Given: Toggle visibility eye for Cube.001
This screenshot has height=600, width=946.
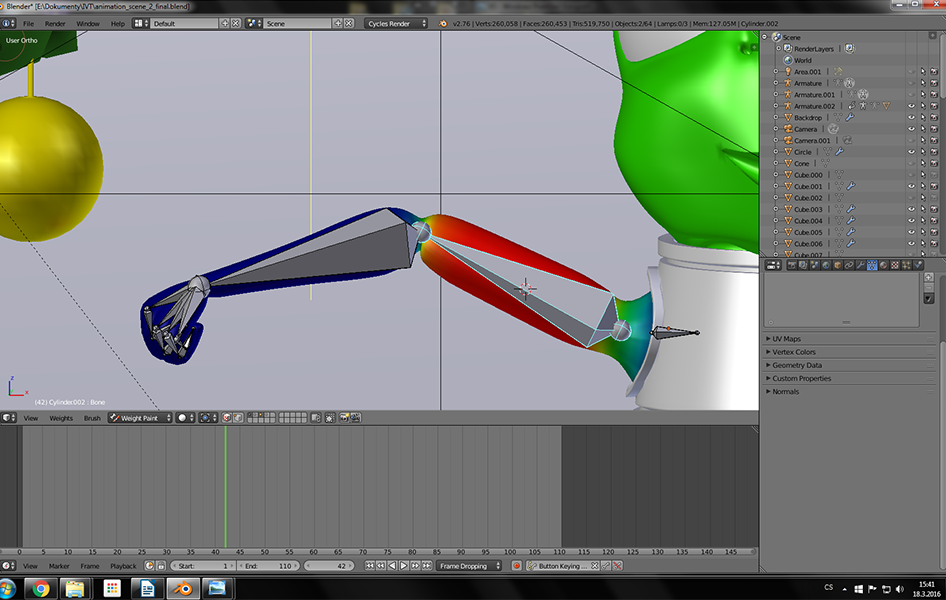Looking at the screenshot, I should (x=911, y=186).
